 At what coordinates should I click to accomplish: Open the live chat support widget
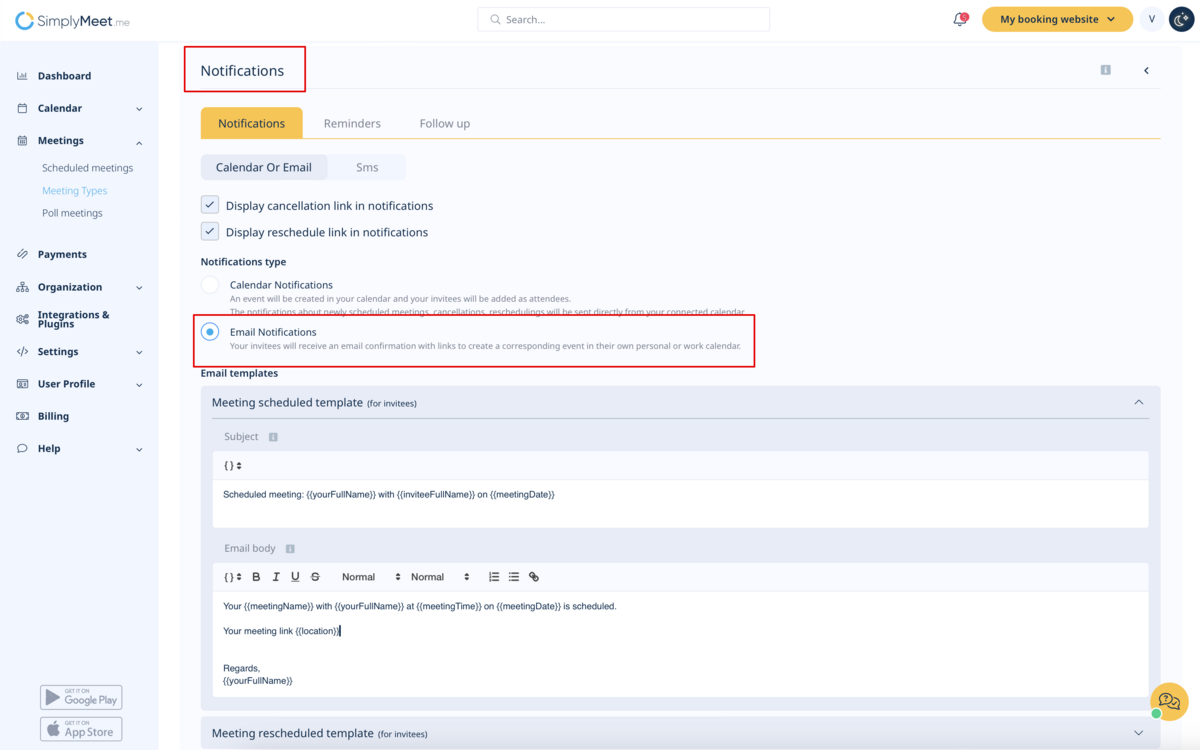tap(1168, 702)
